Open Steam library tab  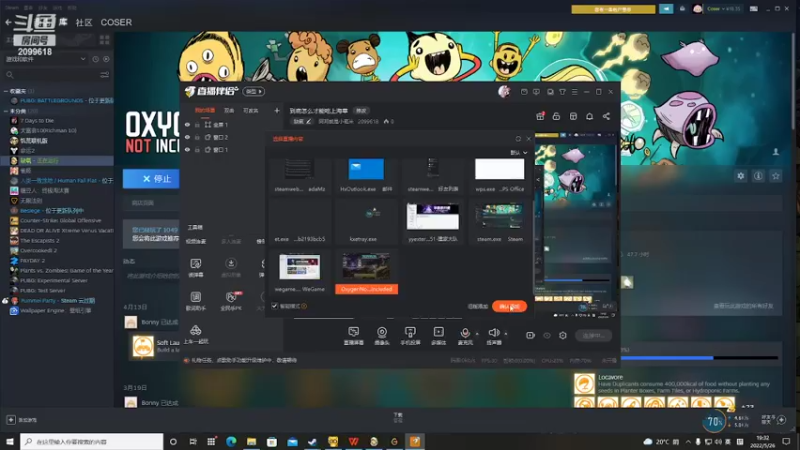[x=63, y=22]
